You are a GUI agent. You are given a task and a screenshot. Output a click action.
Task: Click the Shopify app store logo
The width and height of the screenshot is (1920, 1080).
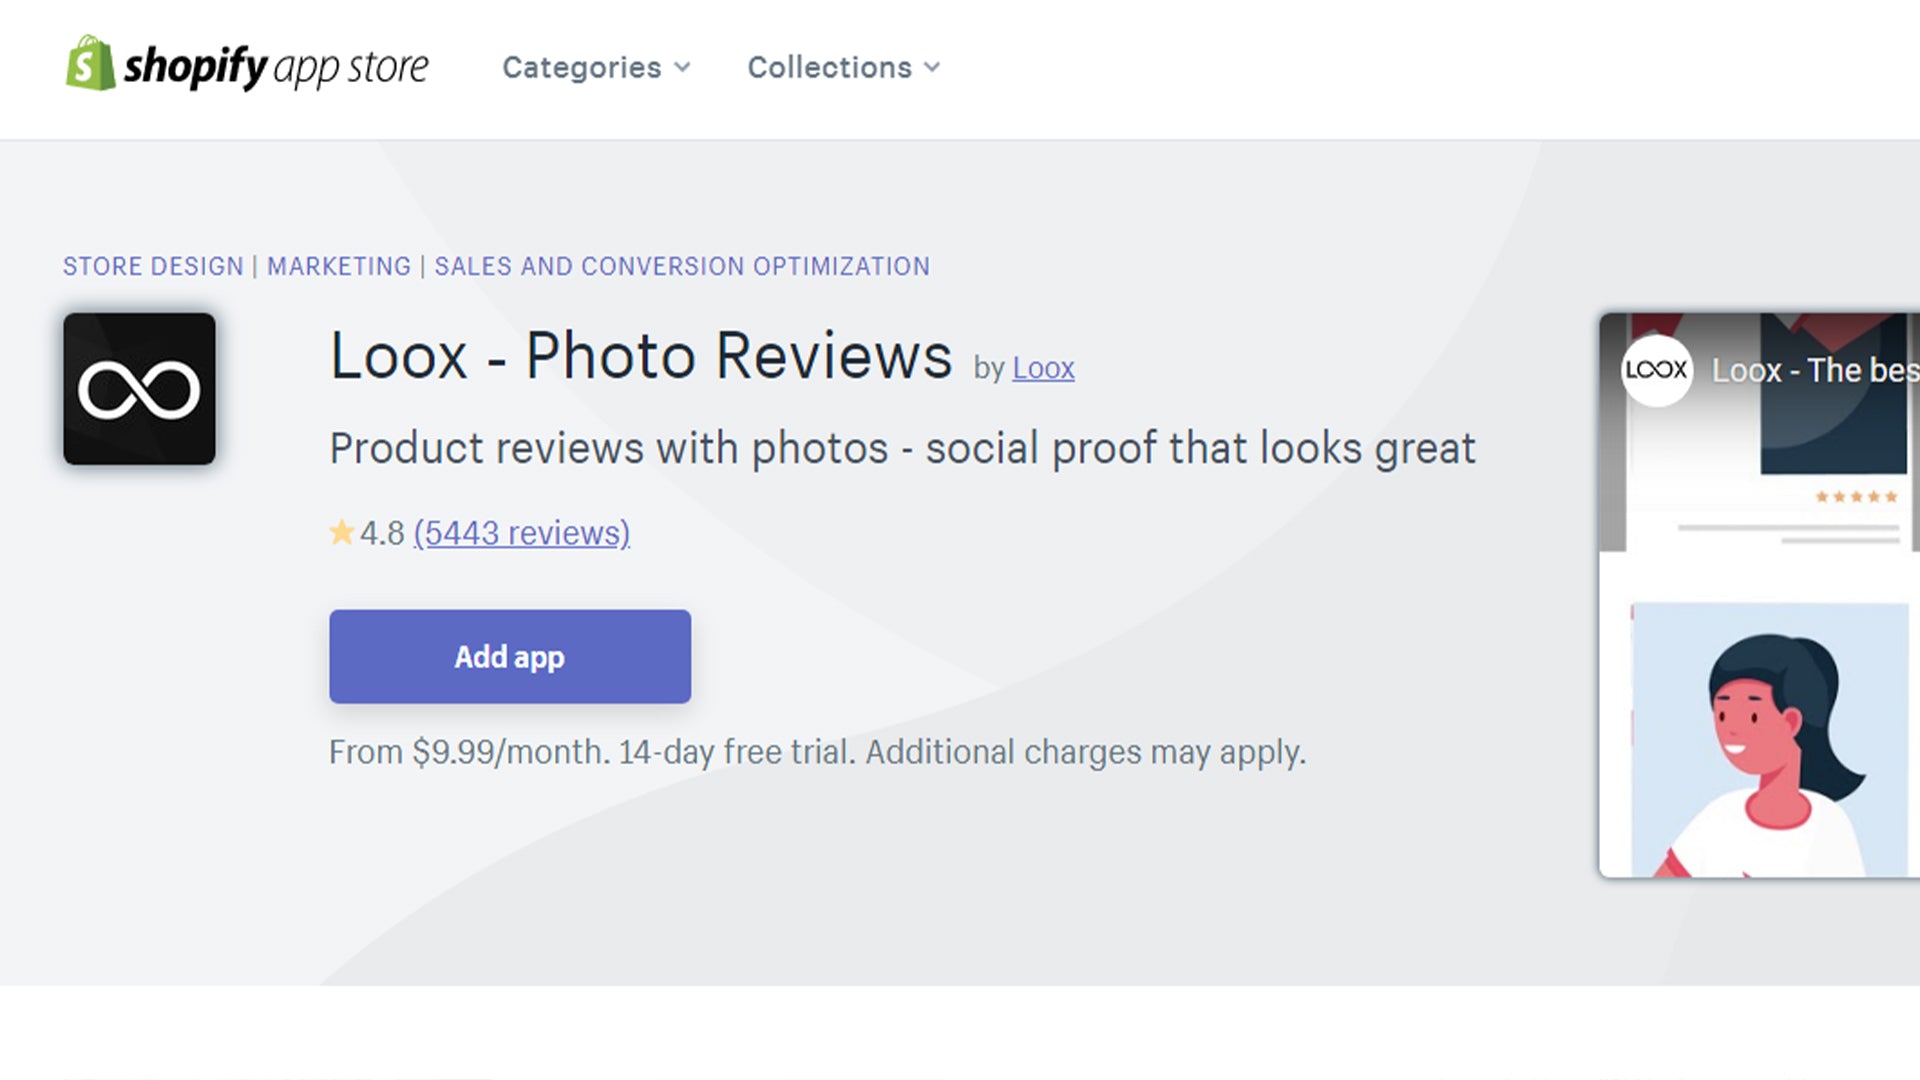pyautogui.click(x=247, y=65)
